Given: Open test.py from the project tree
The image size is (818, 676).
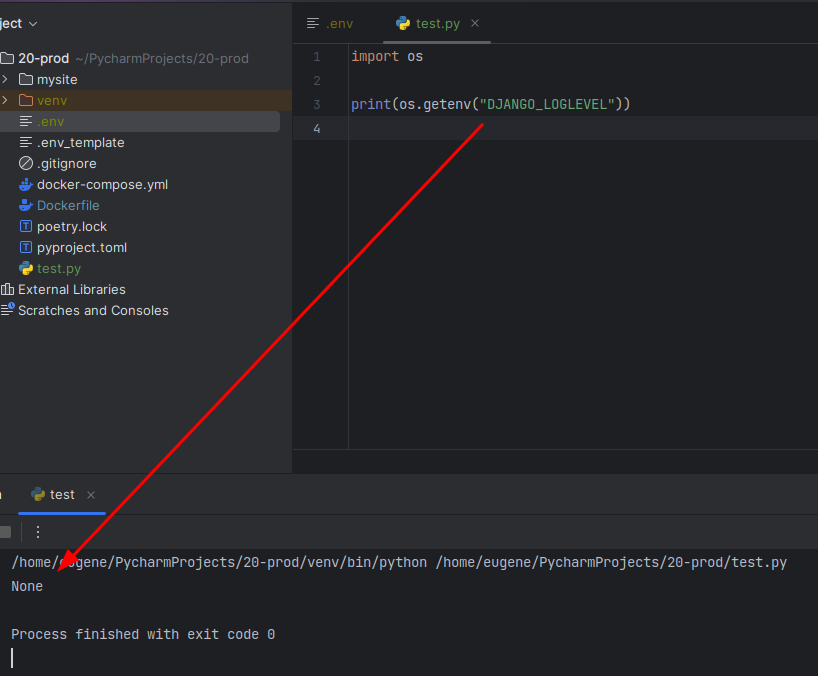Looking at the screenshot, I should point(59,269).
